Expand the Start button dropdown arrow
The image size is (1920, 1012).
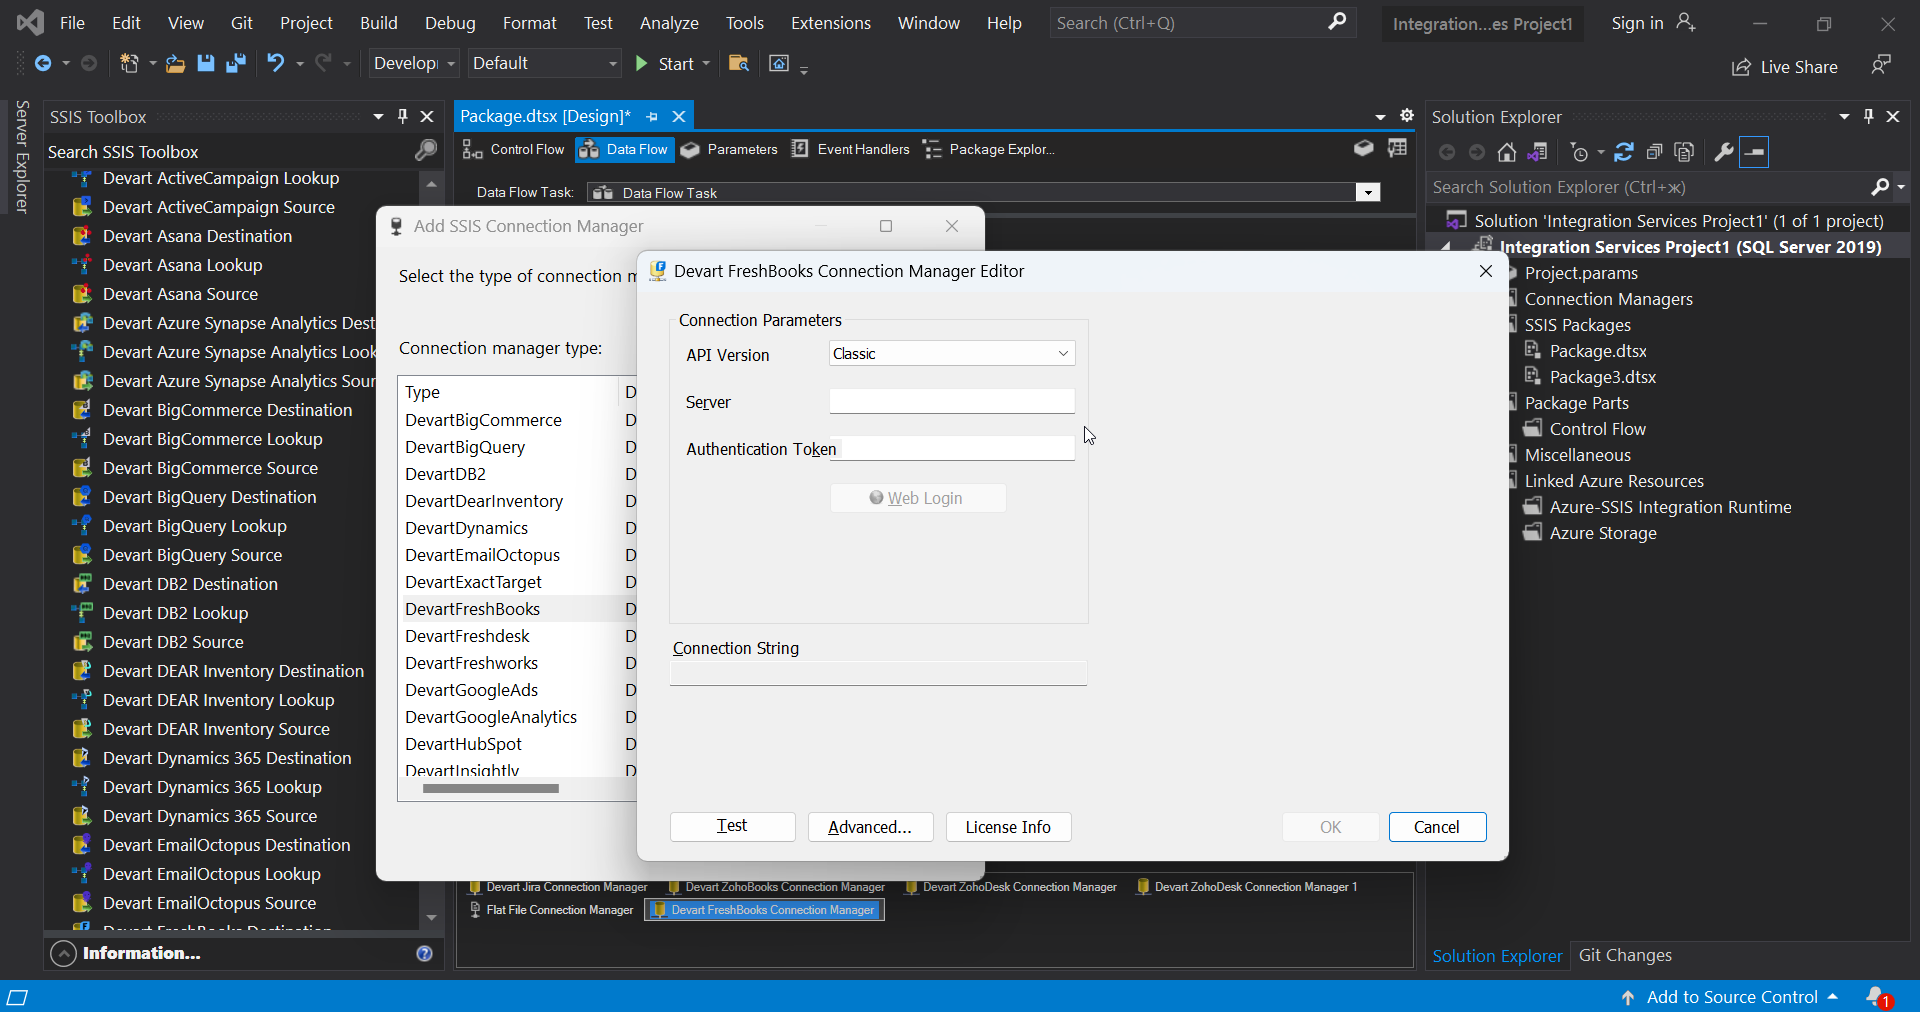(706, 64)
